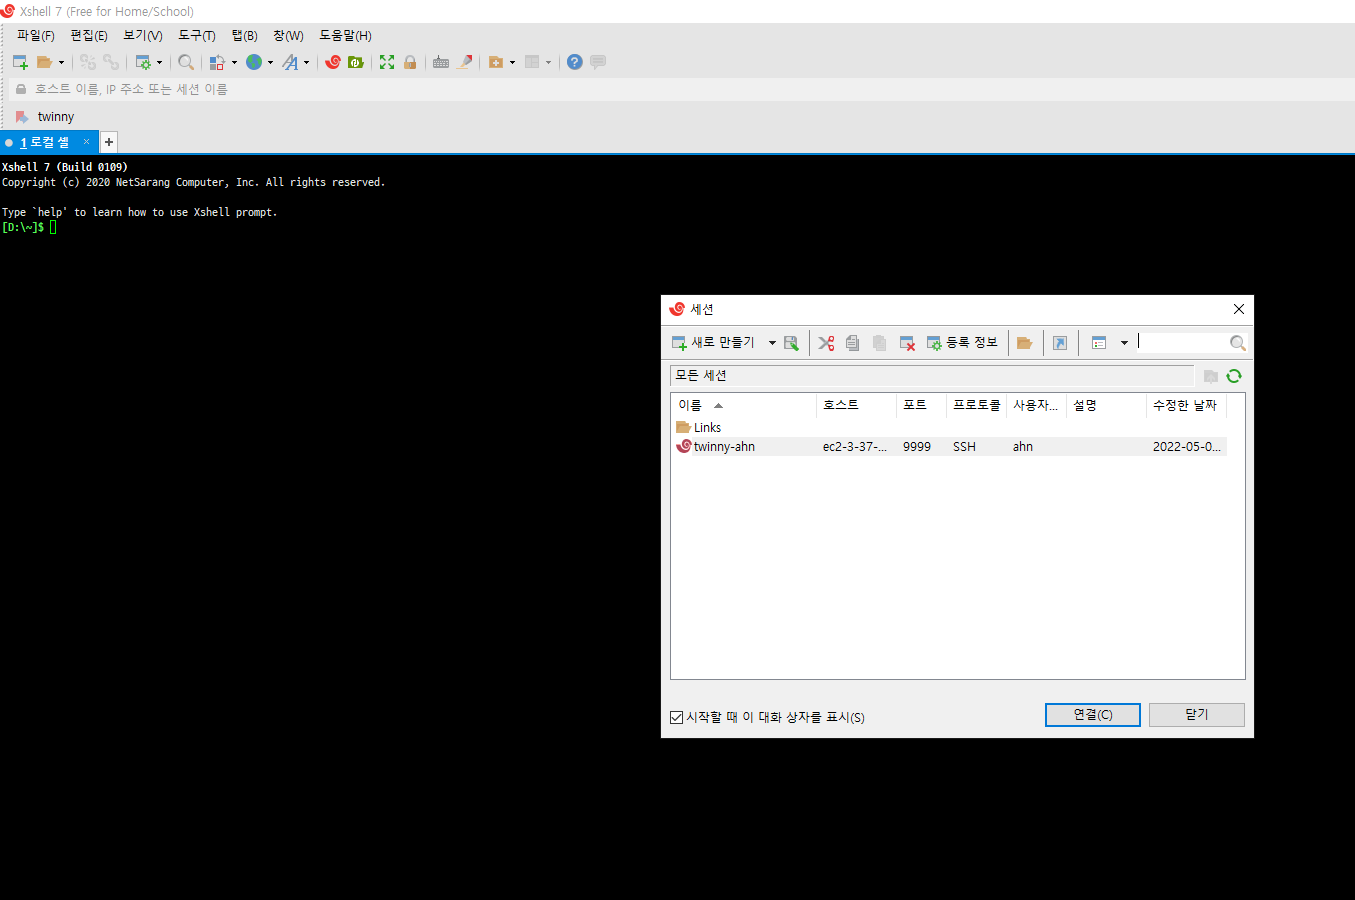Click the session search field in Sessions dialog

point(1182,343)
